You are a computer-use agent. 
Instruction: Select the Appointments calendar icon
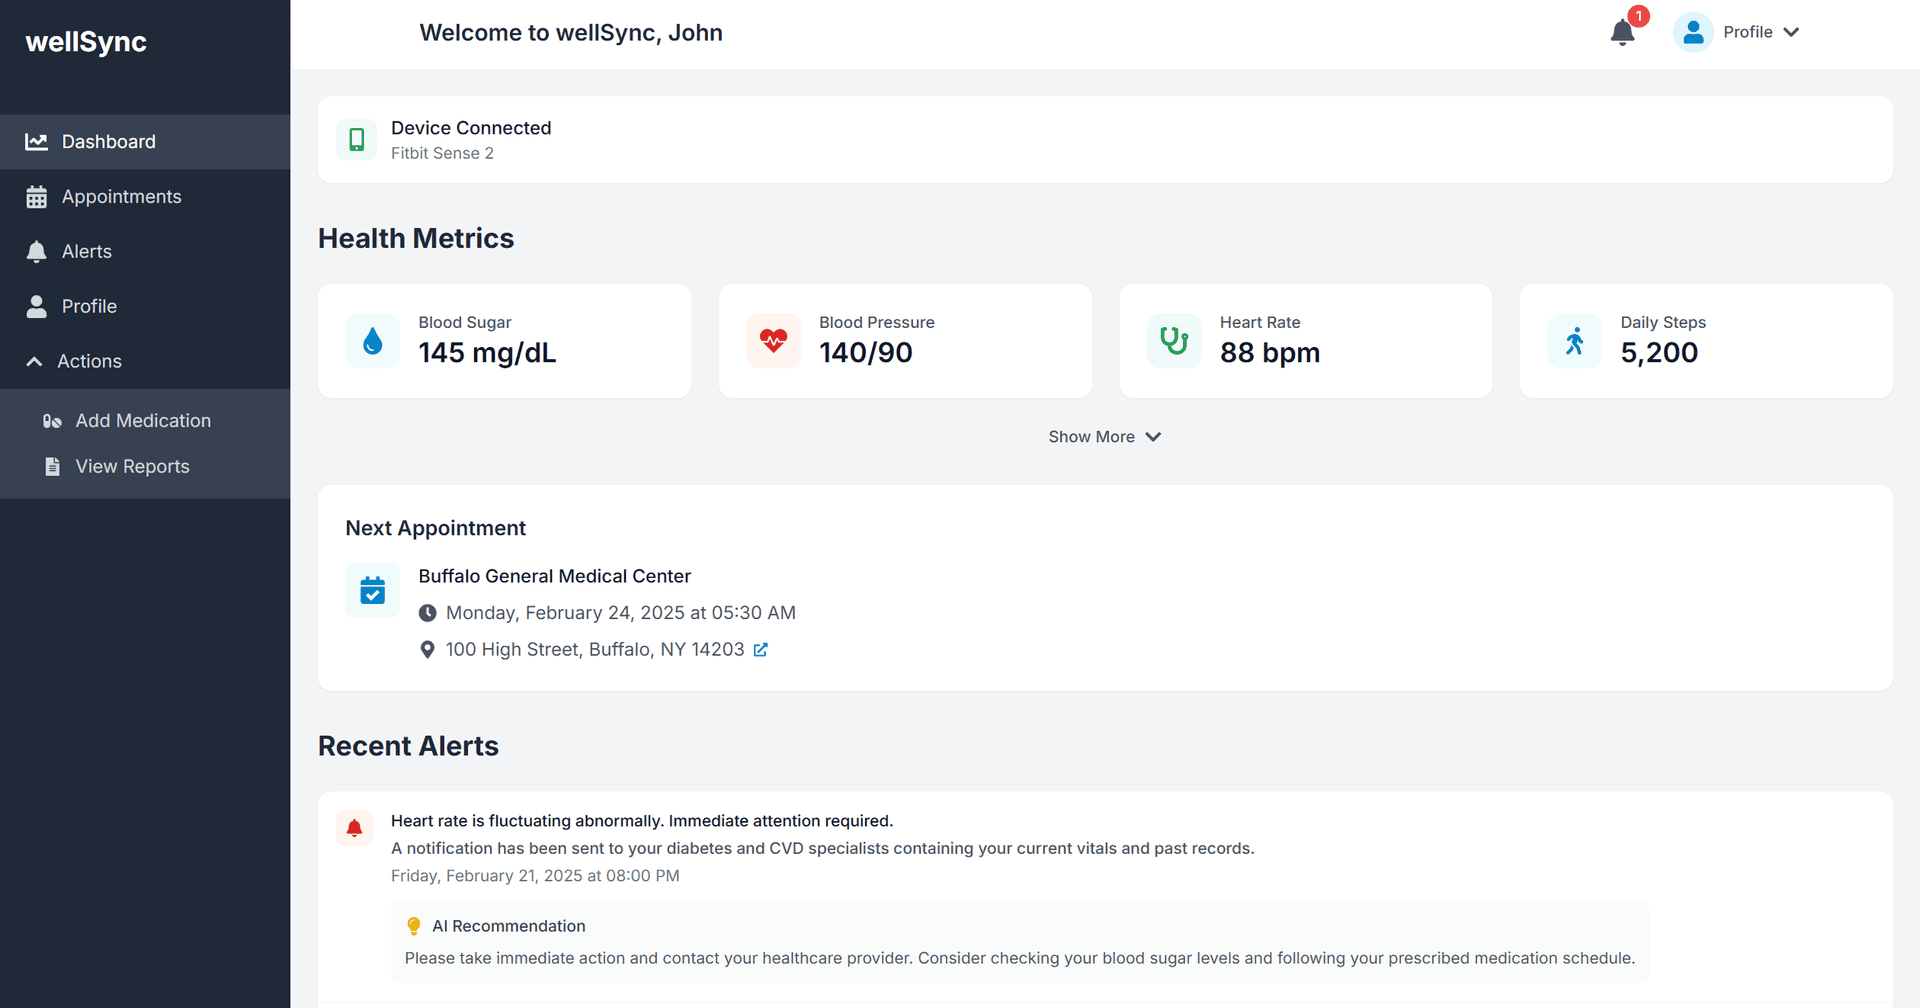36,196
